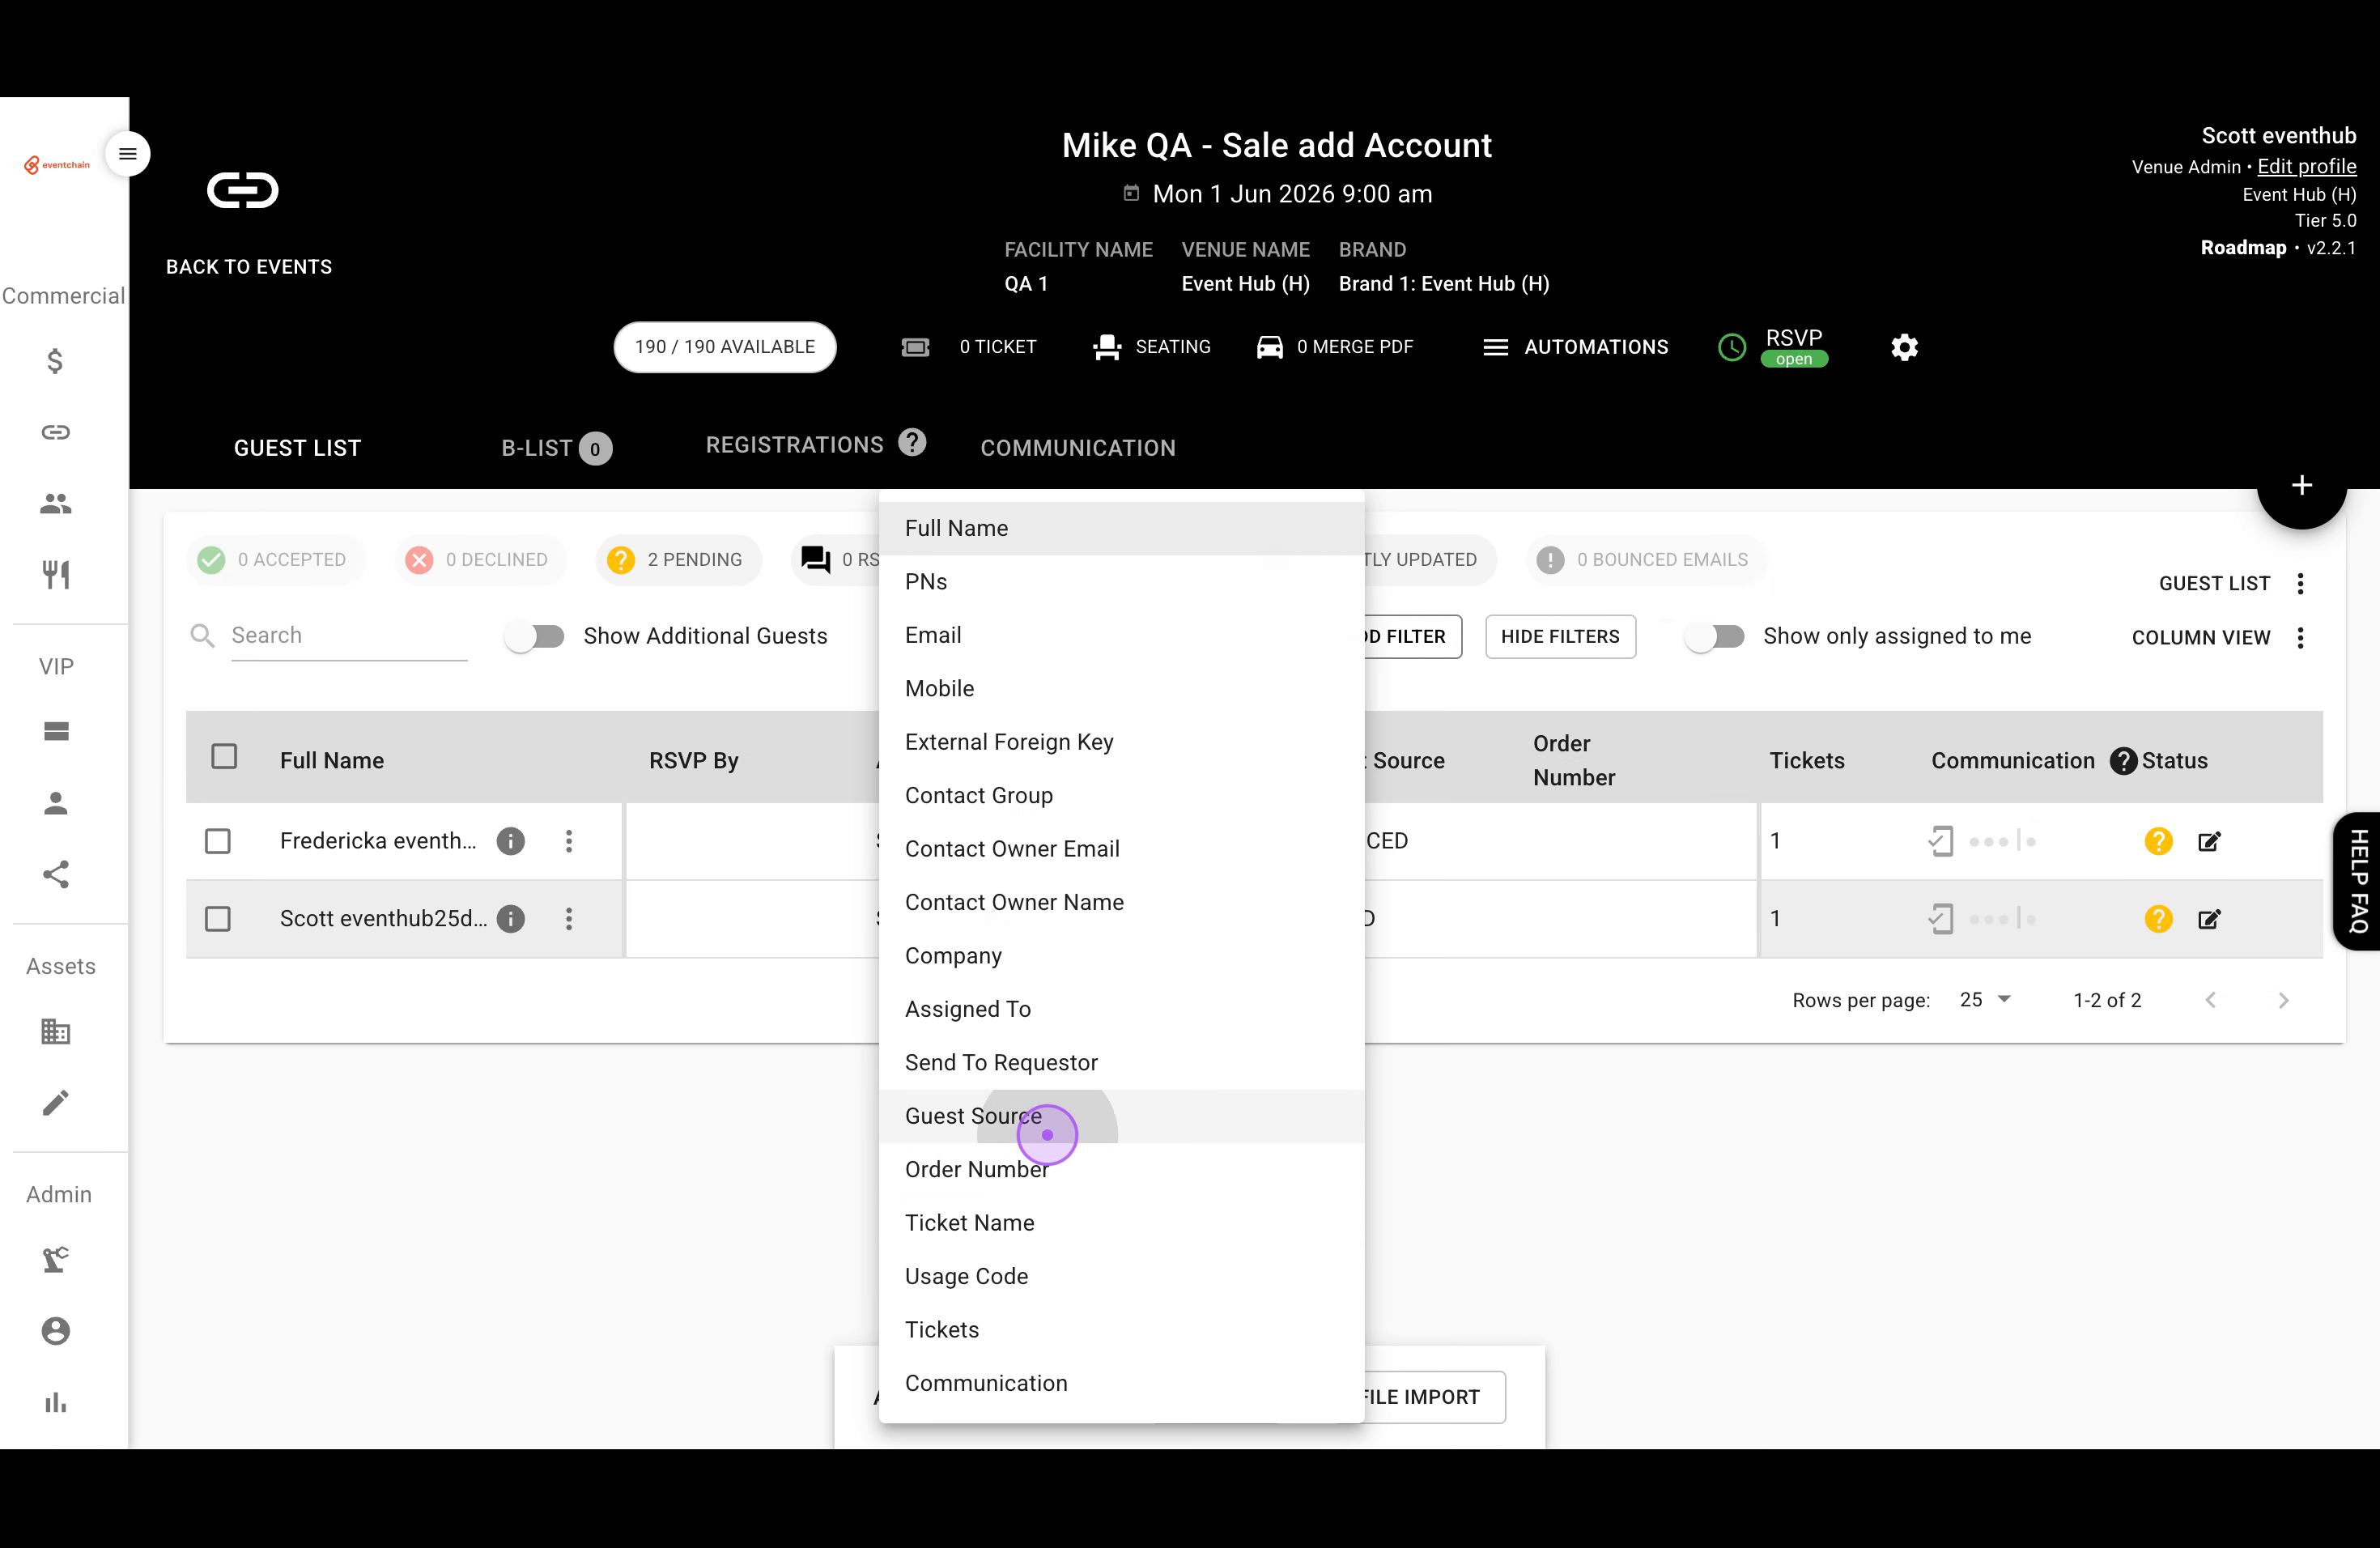Open event settings gear icon

click(1905, 347)
